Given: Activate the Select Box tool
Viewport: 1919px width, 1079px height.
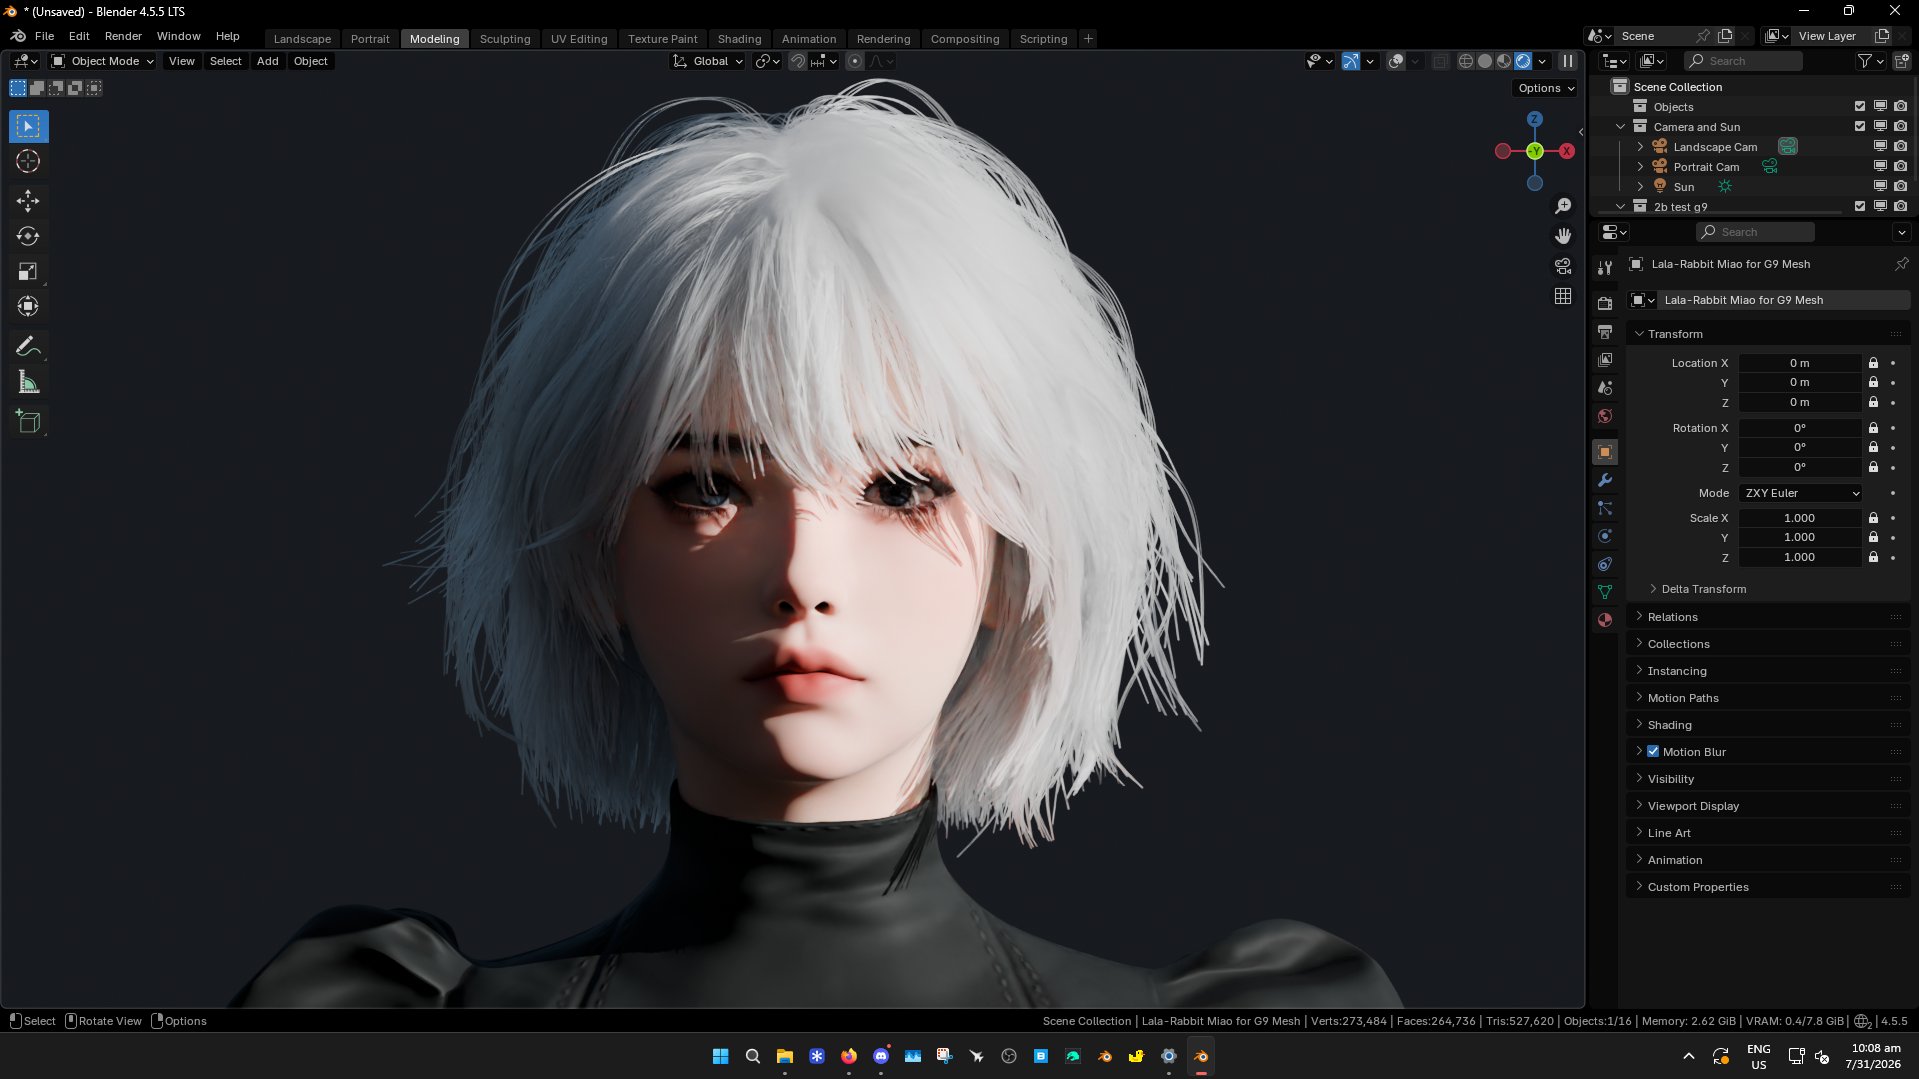Looking at the screenshot, I should coord(28,127).
